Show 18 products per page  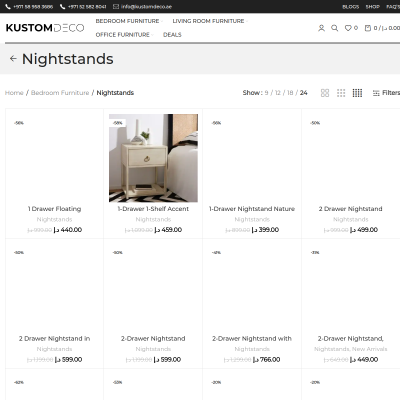290,93
